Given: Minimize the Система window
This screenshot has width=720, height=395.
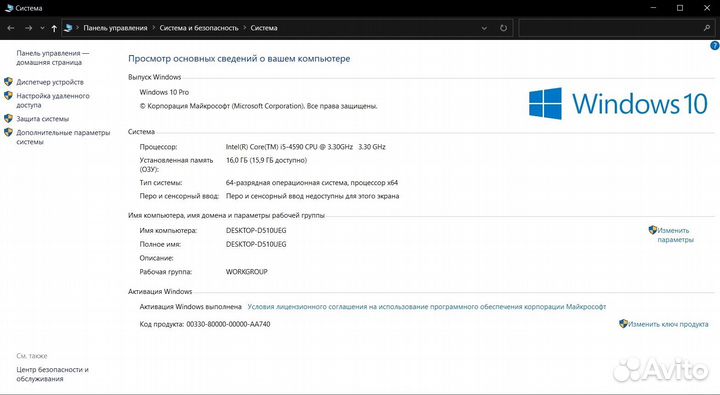Looking at the screenshot, I should point(653,8).
